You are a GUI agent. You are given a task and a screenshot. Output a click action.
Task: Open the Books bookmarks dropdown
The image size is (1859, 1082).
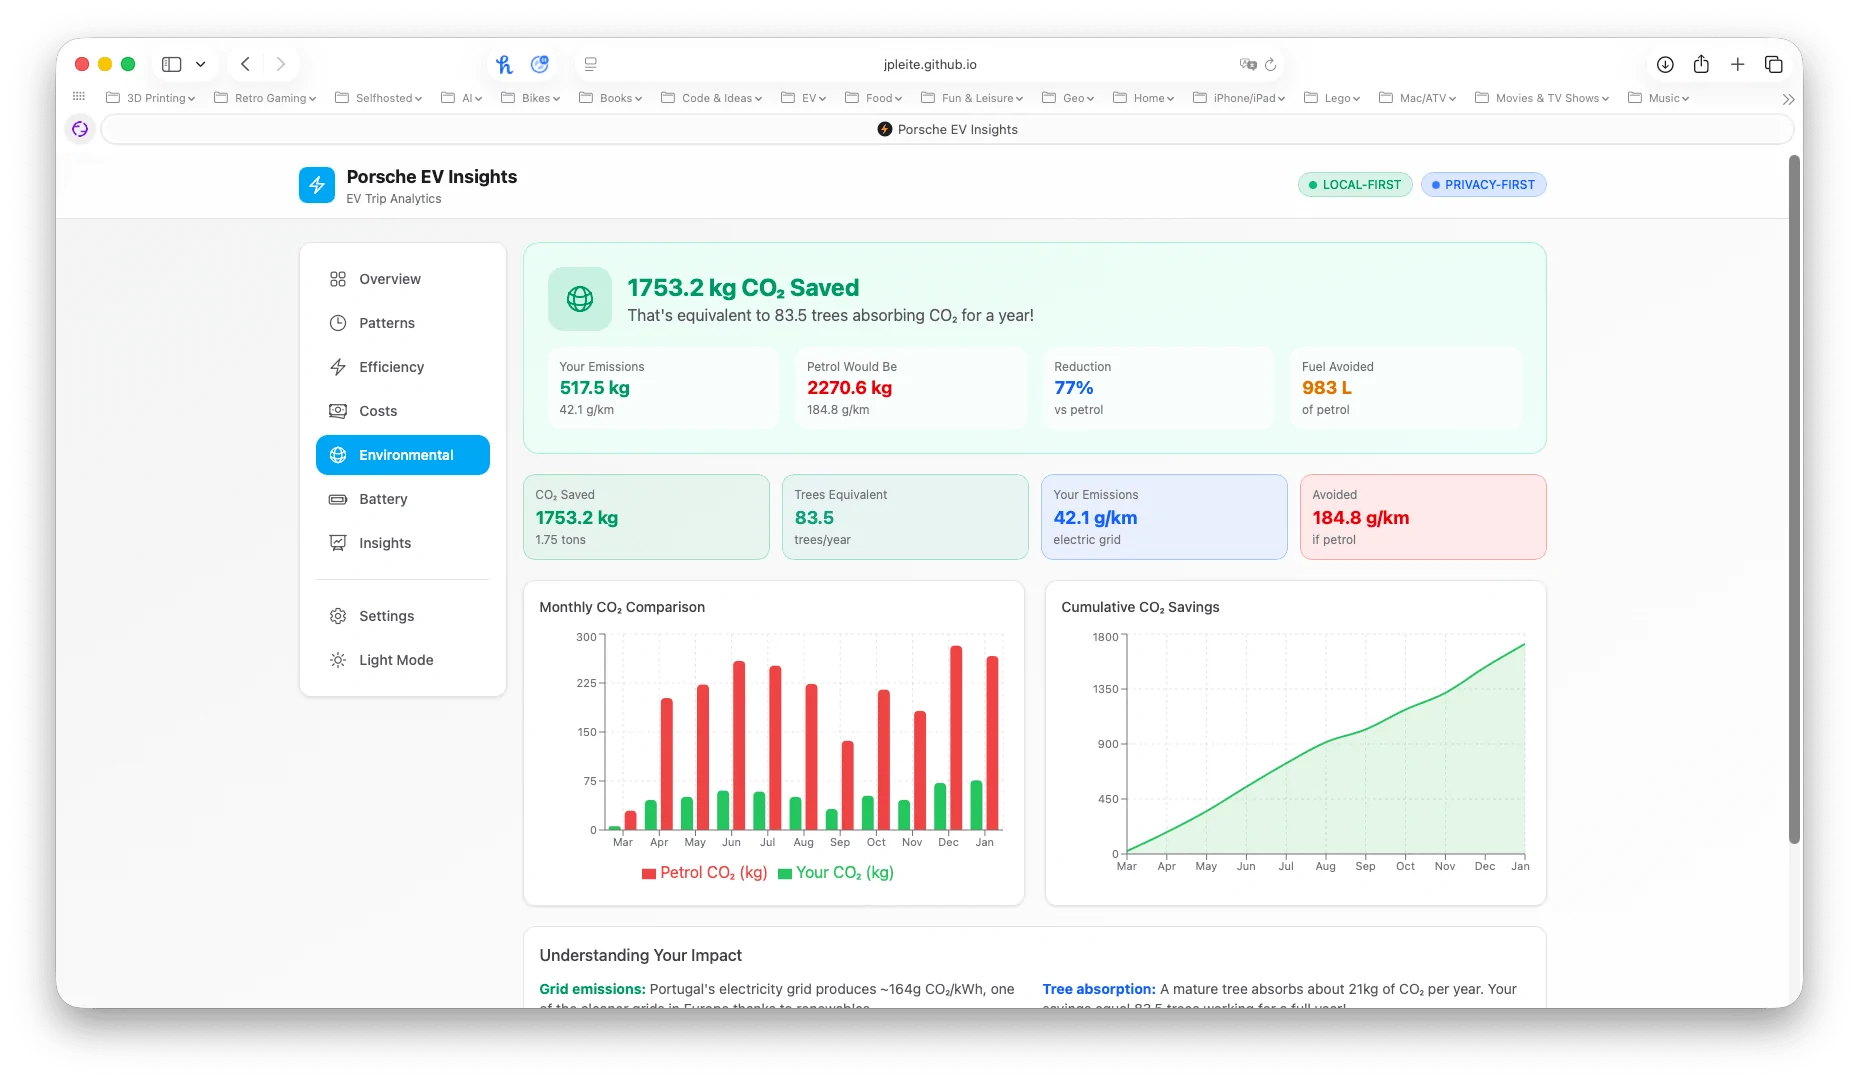[x=610, y=98]
